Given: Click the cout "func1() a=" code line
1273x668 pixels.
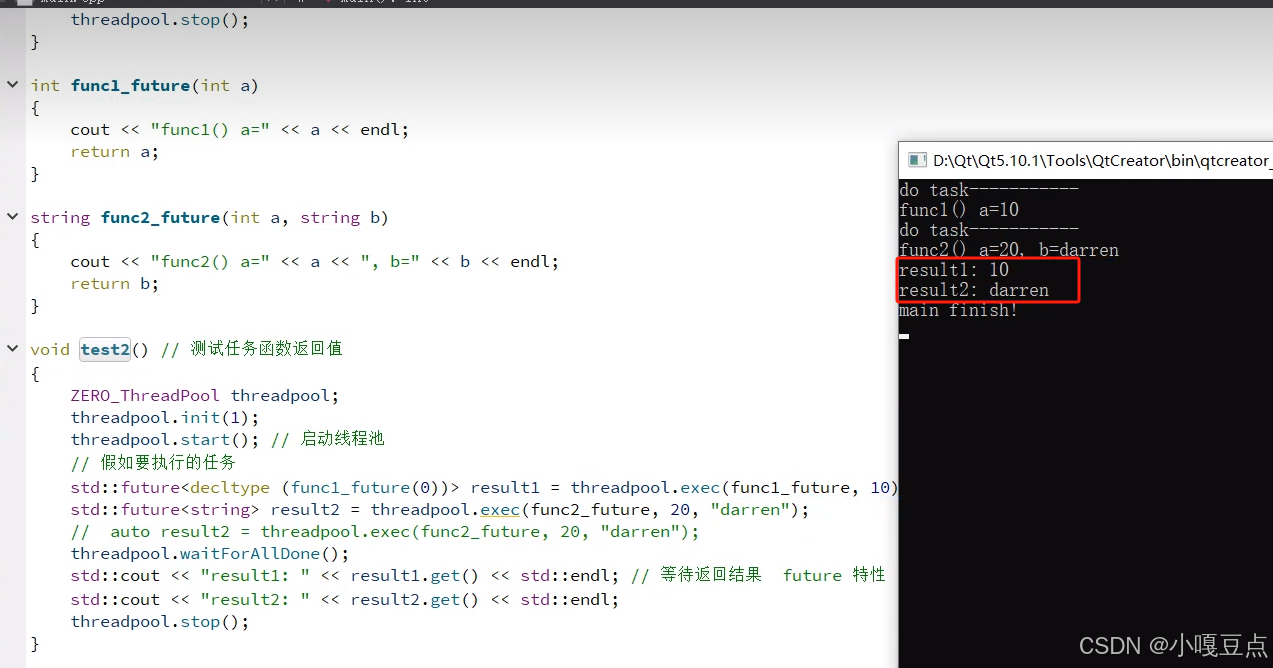Looking at the screenshot, I should pos(240,130).
